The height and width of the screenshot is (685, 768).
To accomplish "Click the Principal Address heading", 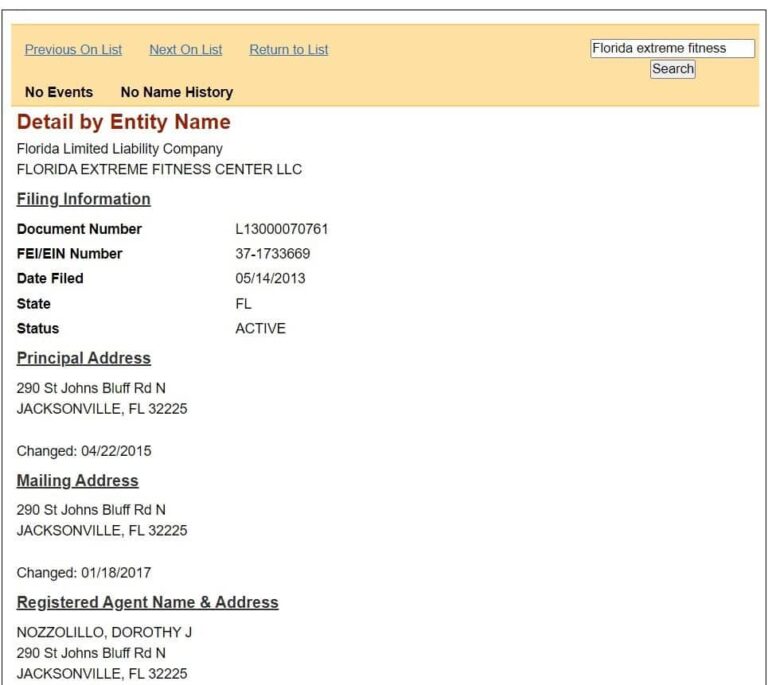I will point(83,358).
